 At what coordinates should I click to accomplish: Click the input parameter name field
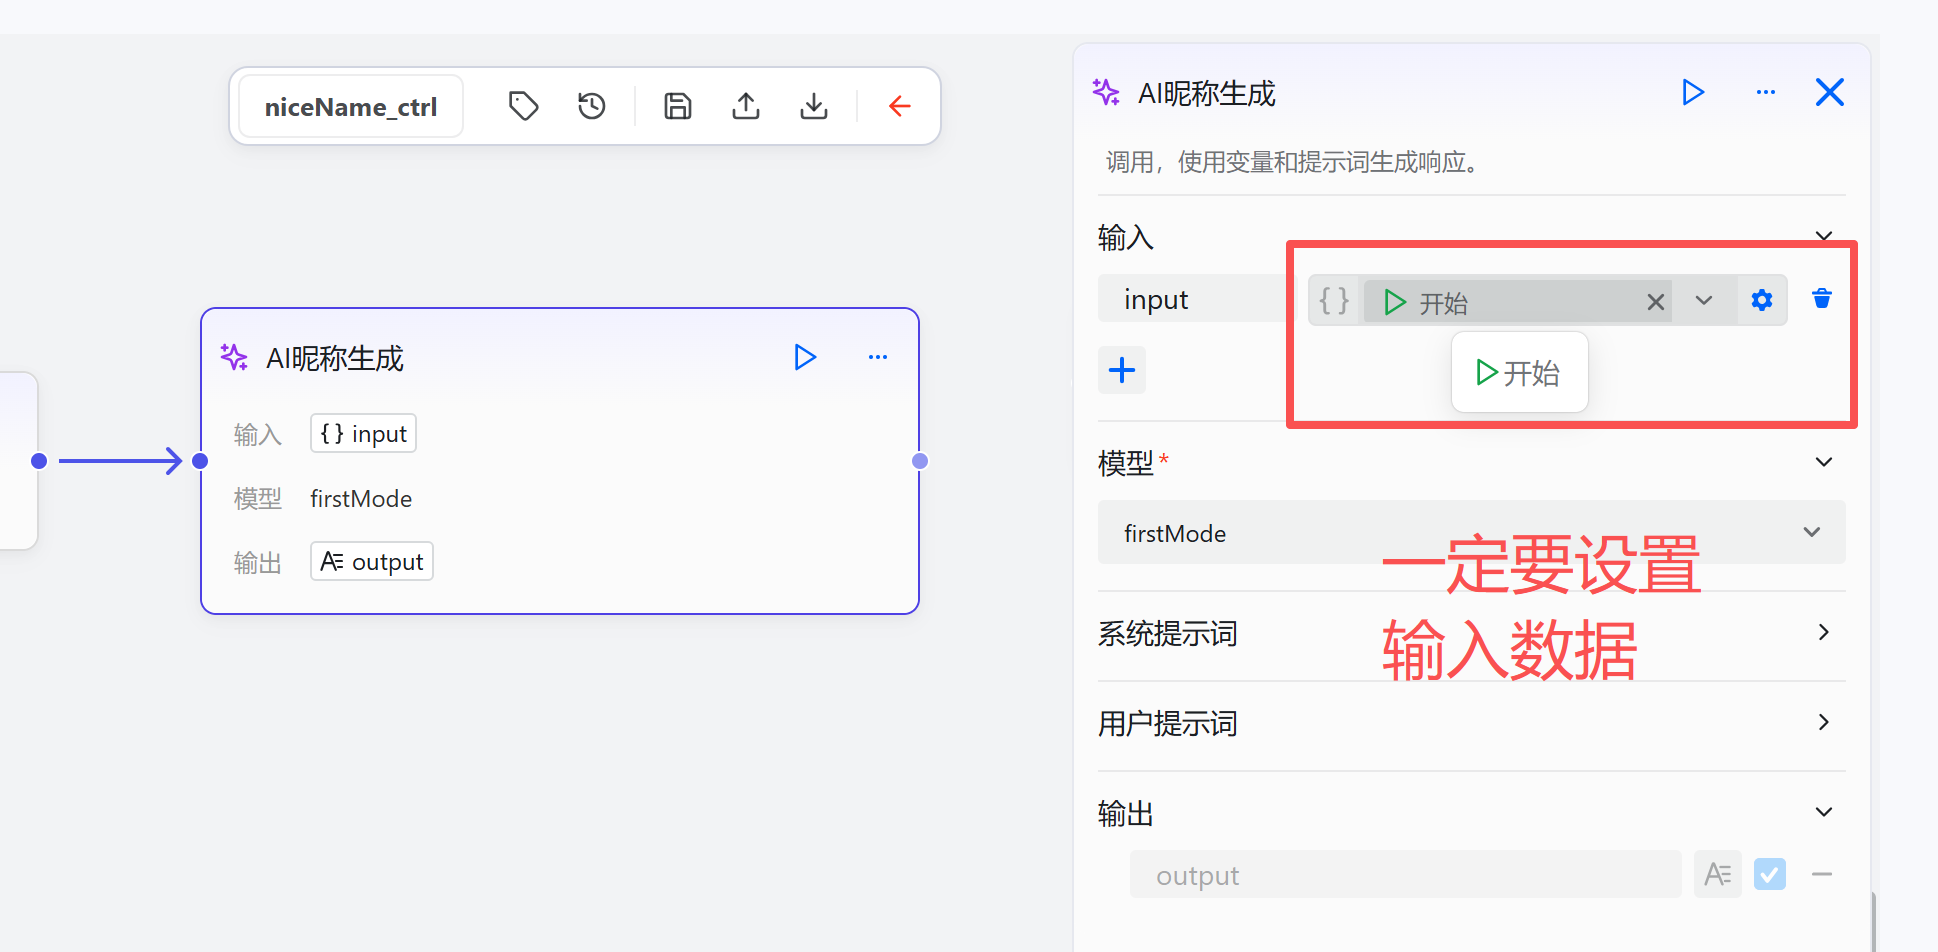(1196, 299)
